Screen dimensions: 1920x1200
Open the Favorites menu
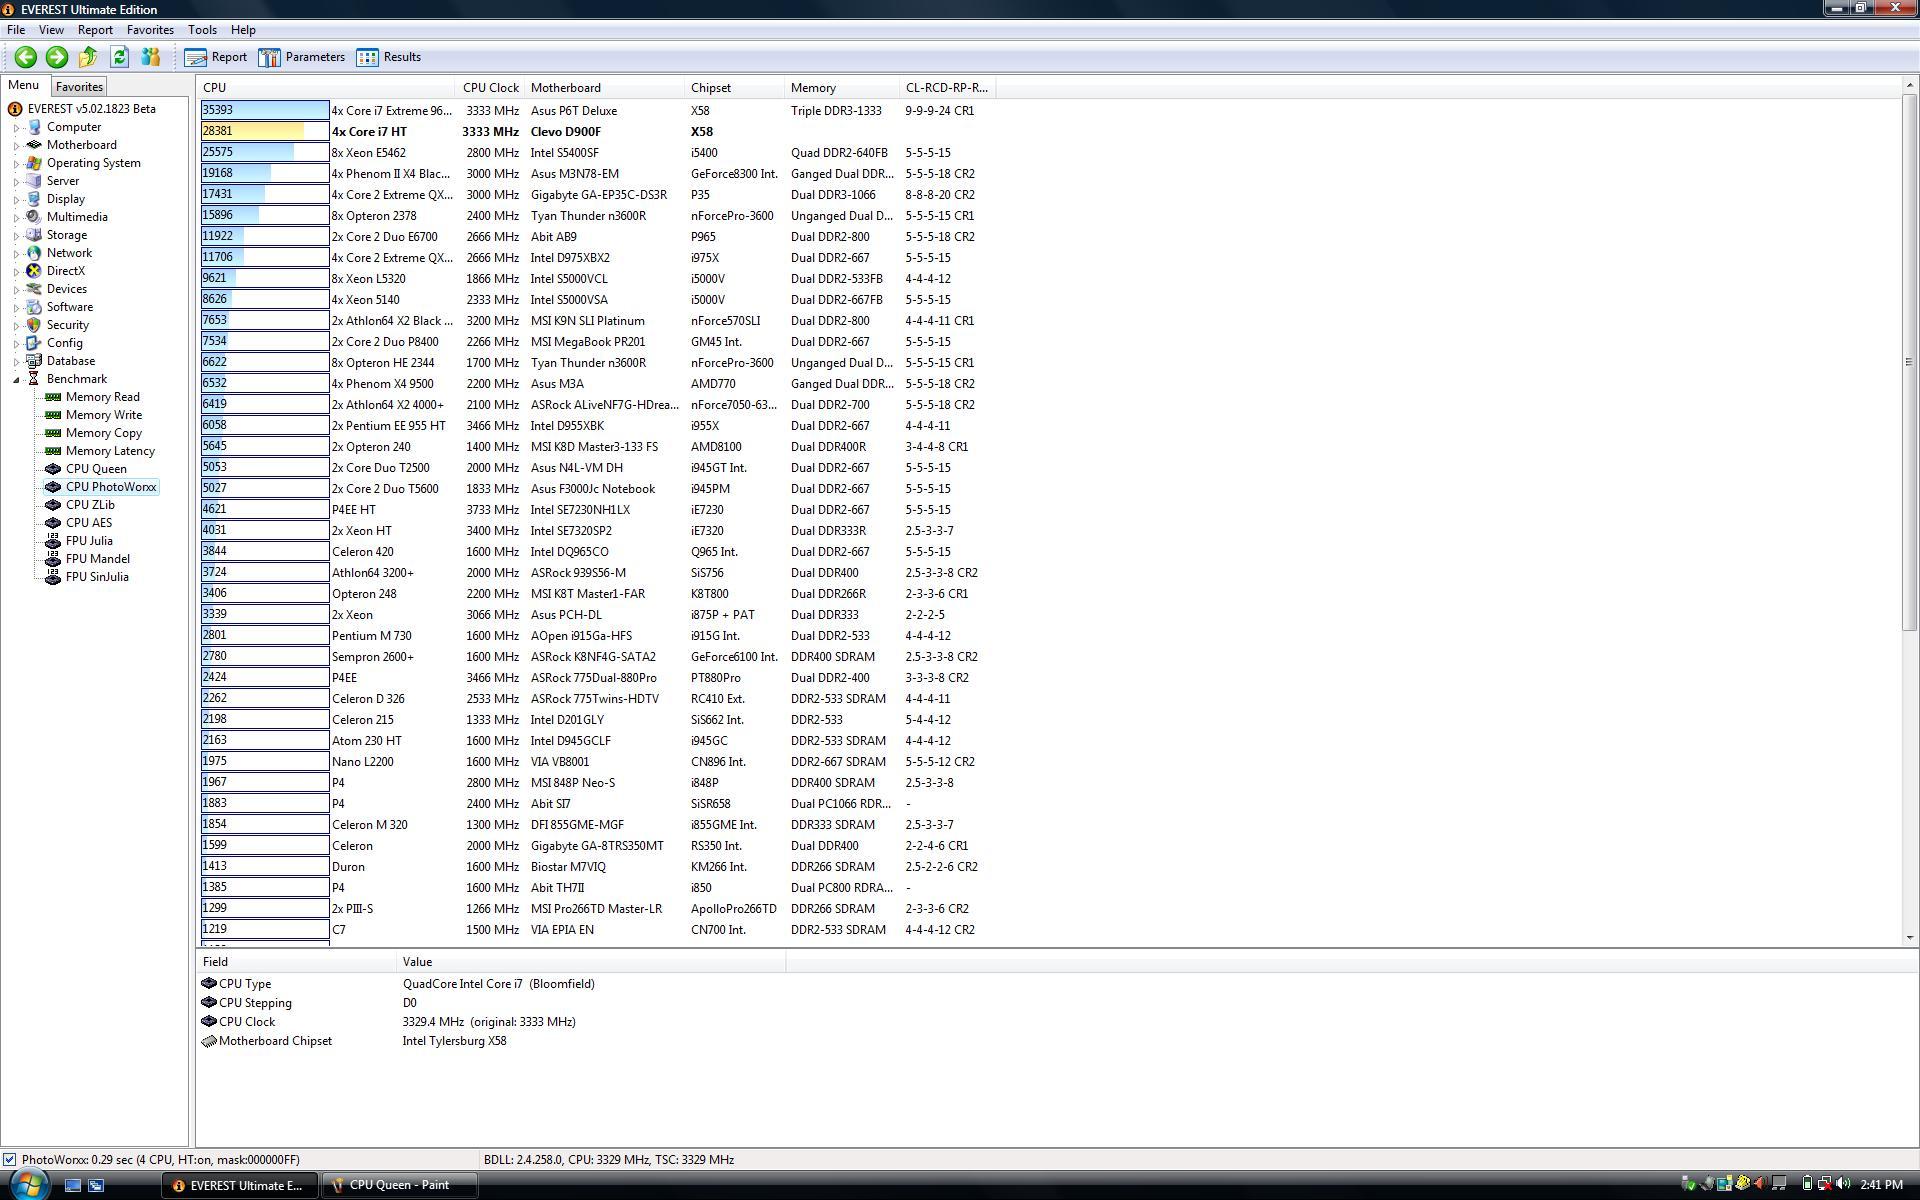point(150,30)
